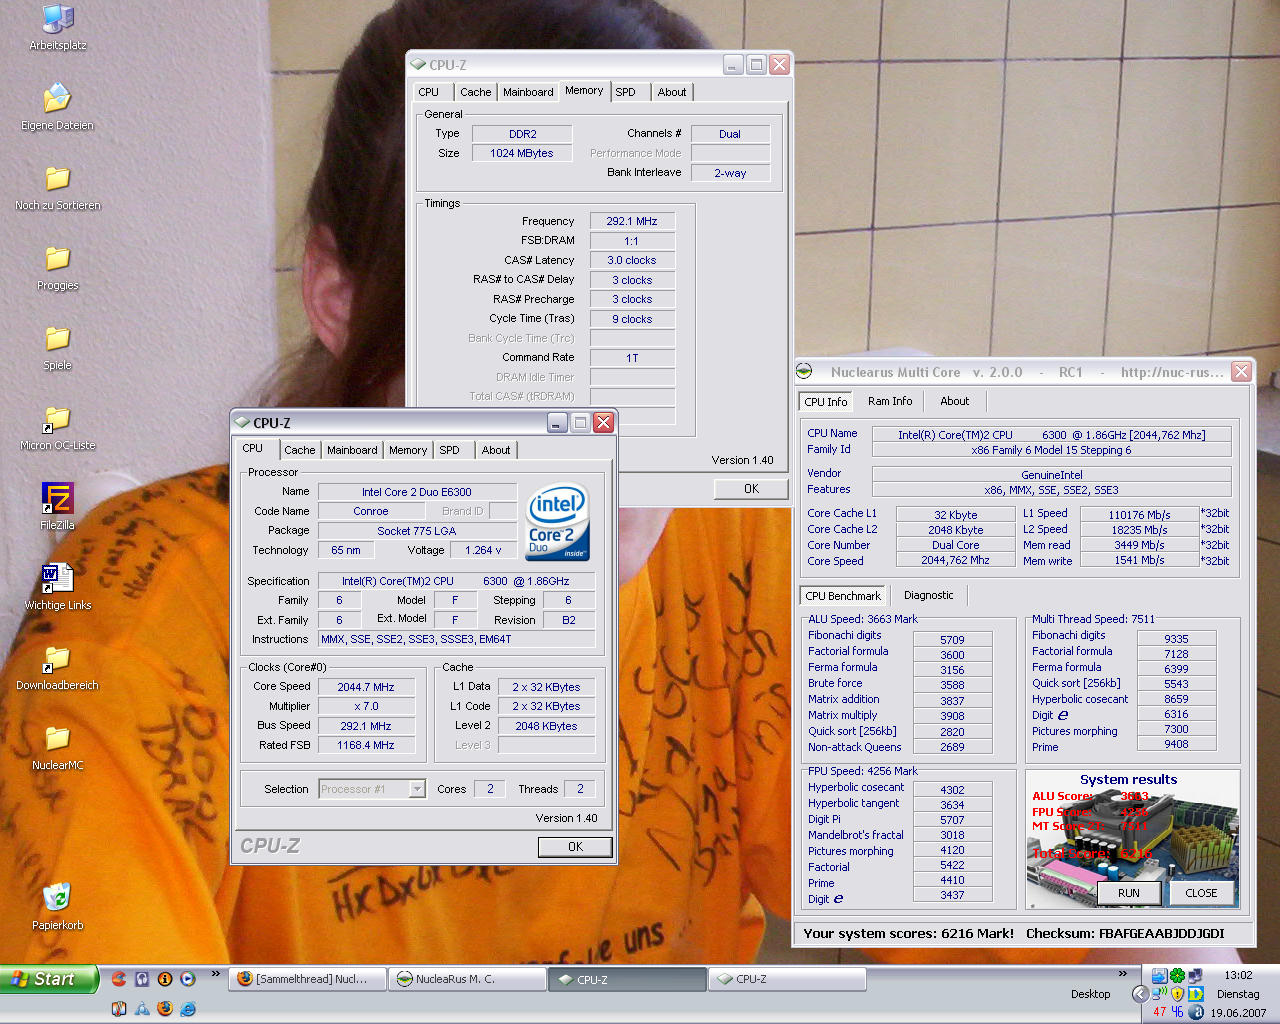Select the Spiele desktop folder
The height and width of the screenshot is (1024, 1280).
tap(57, 347)
